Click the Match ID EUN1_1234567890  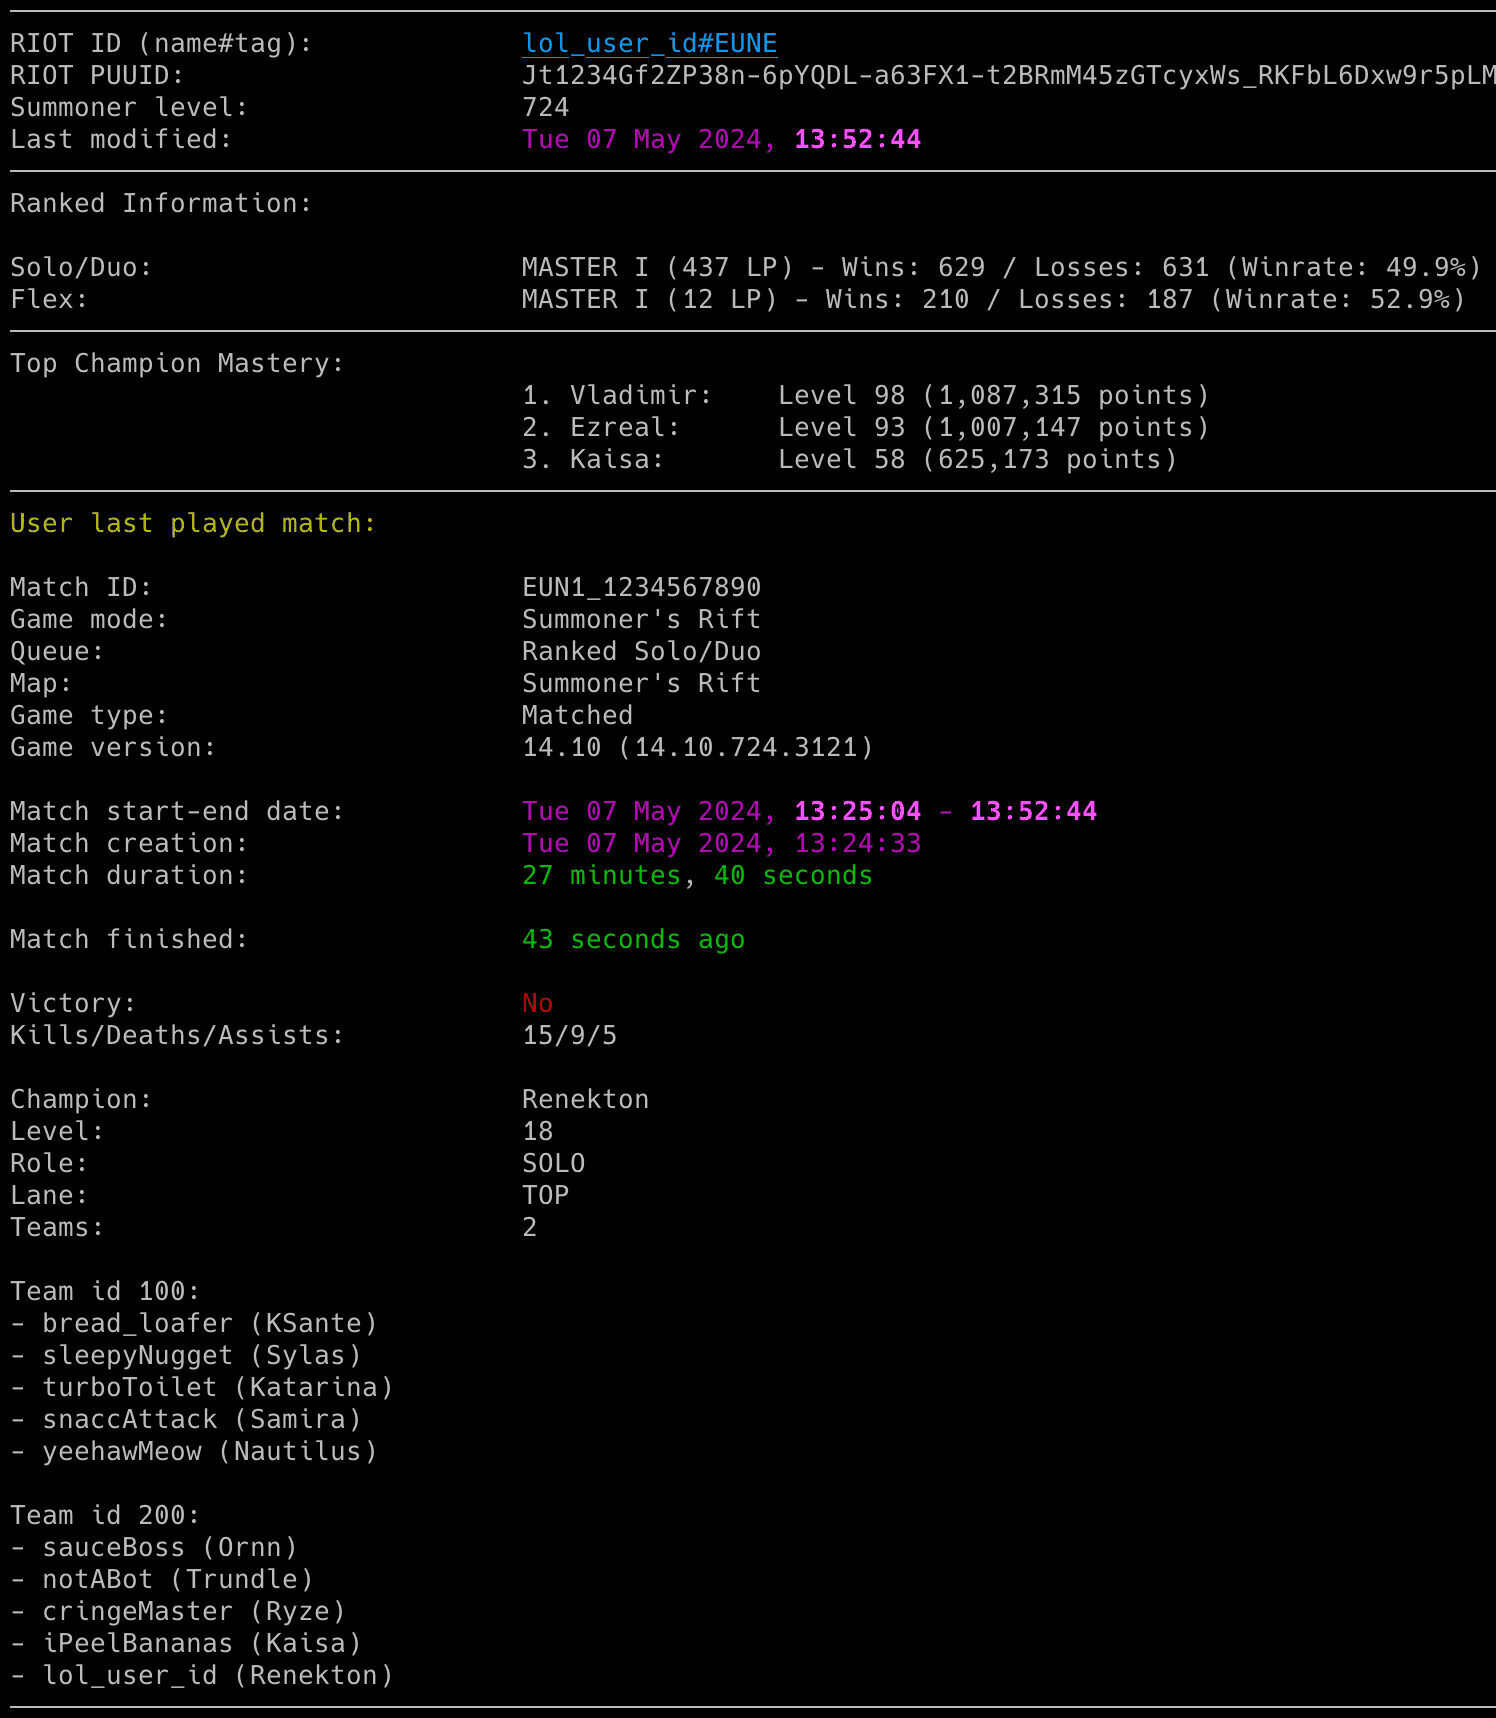[x=641, y=588]
